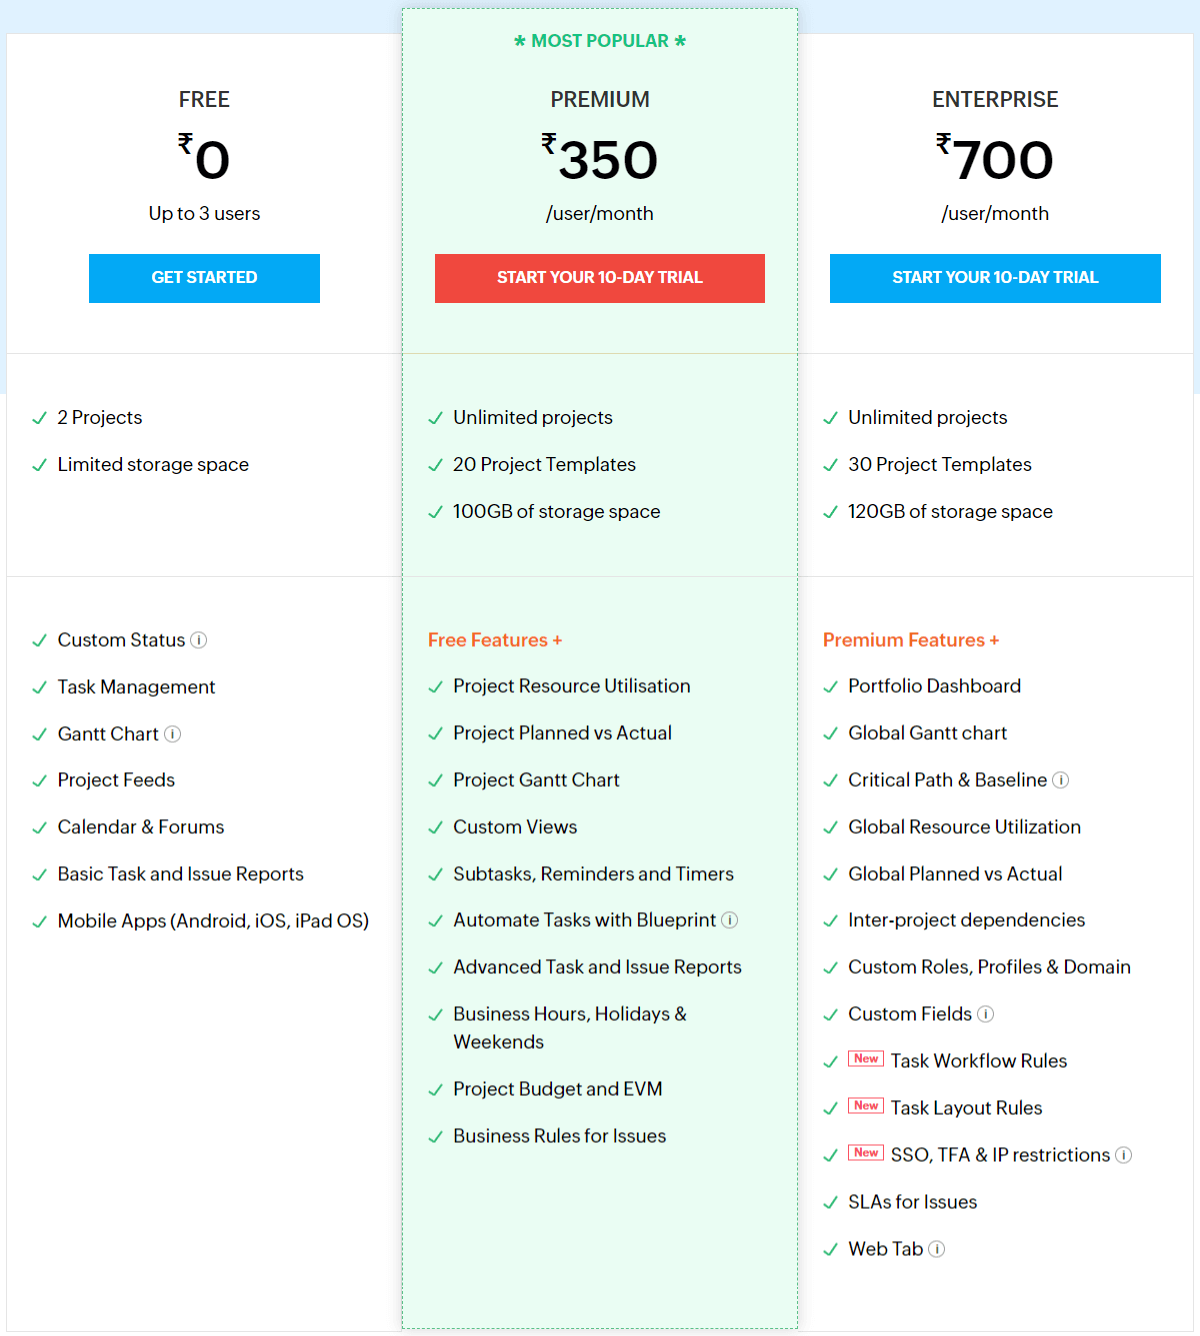Open the Custom Fields info icon
This screenshot has height=1336, width=1200.
point(986,1014)
